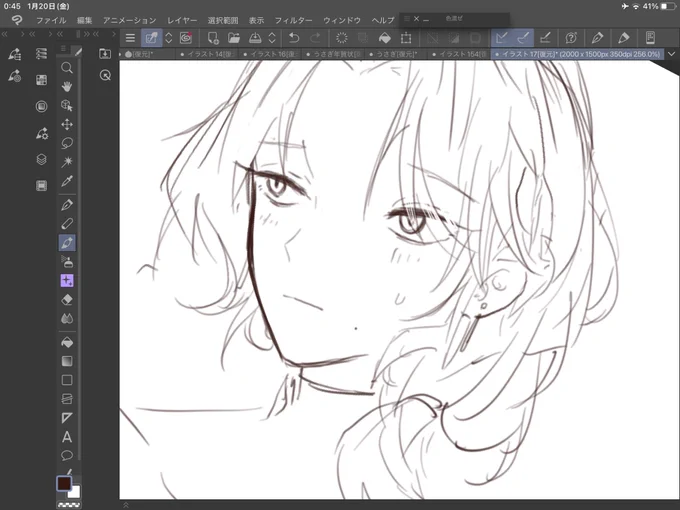Toggle the active edit-mode button in command bar

pos(151,38)
